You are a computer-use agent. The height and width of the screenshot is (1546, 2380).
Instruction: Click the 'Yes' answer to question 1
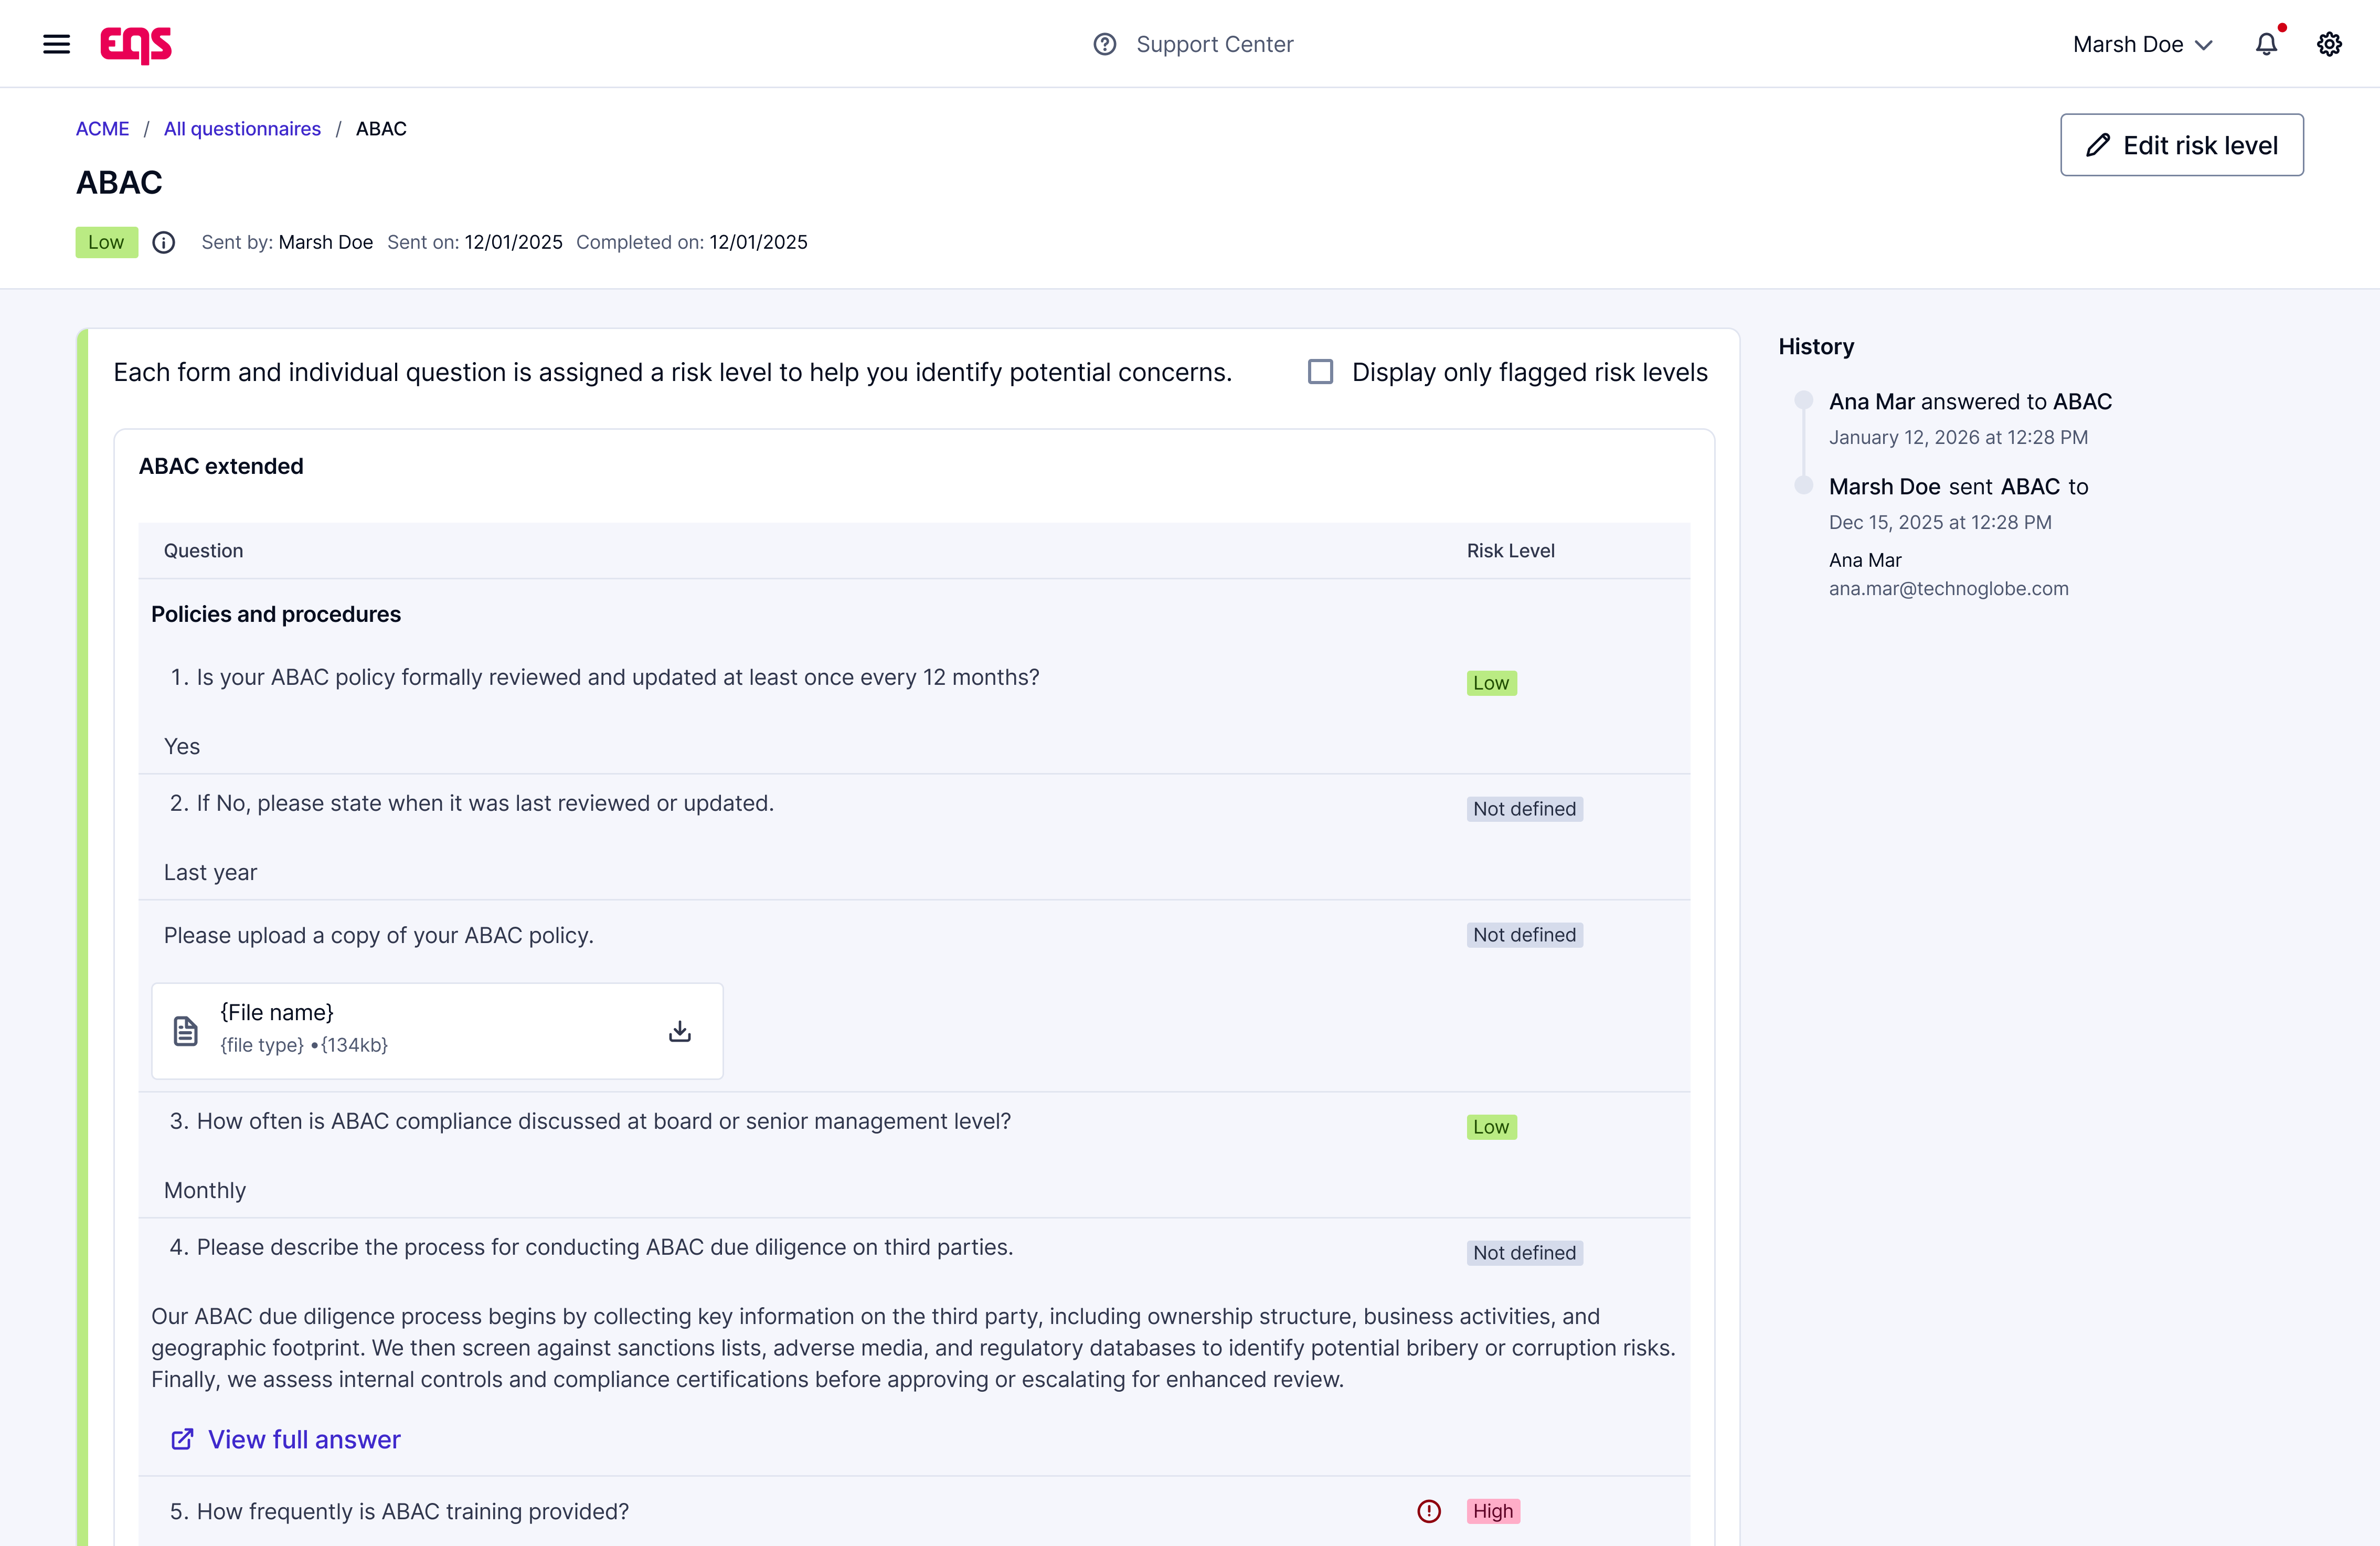click(x=182, y=746)
